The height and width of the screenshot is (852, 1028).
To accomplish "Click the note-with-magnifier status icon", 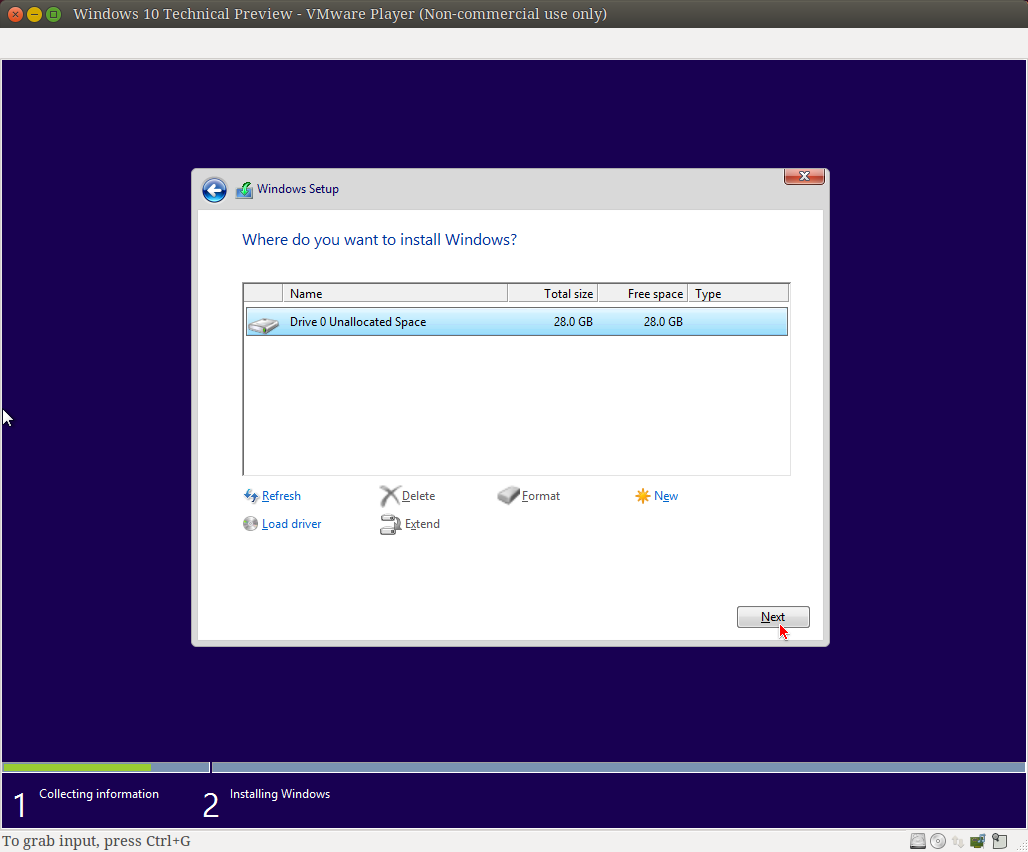I will point(999,841).
